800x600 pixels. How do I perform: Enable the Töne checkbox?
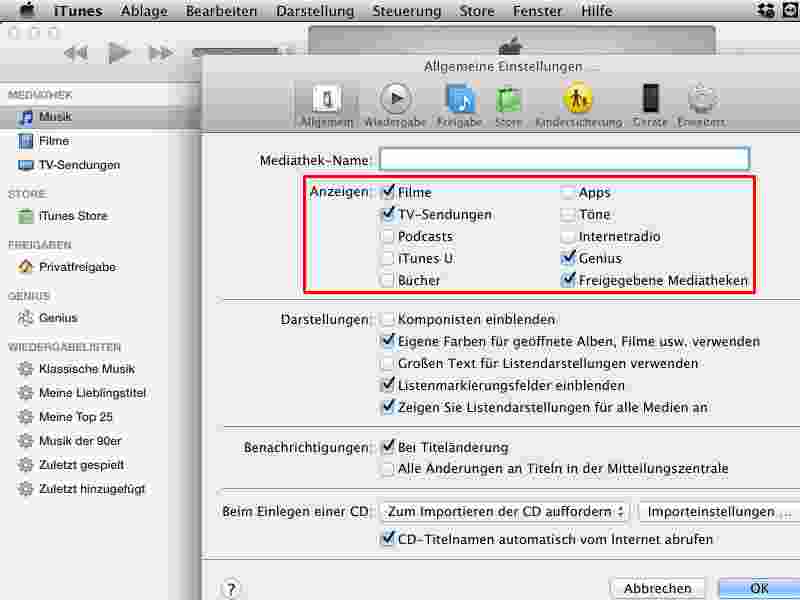[x=567, y=214]
